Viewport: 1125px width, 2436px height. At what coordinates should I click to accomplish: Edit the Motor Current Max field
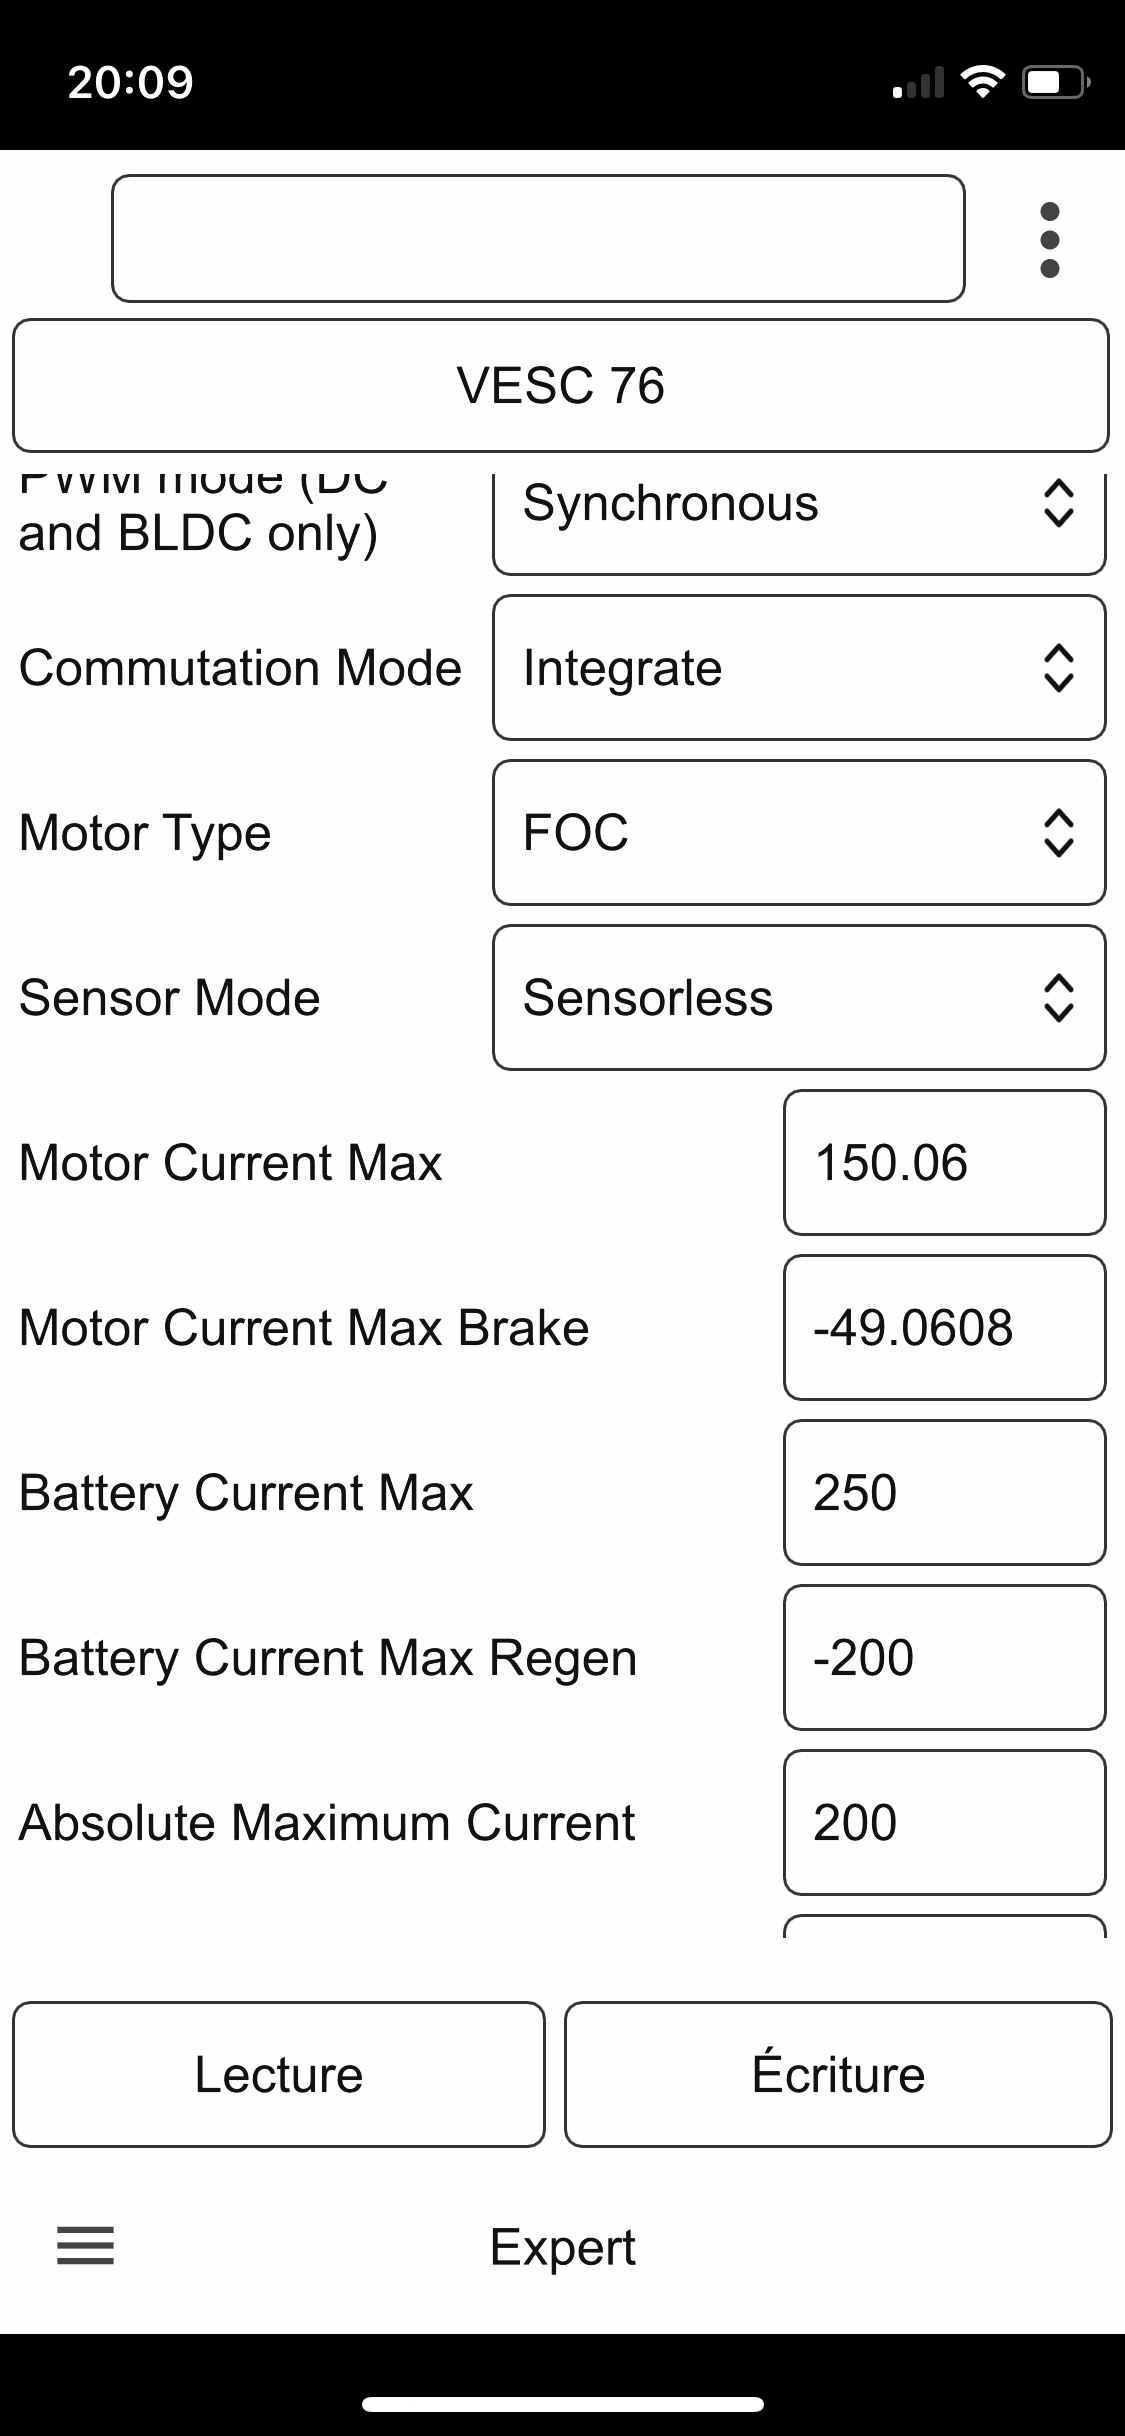tap(944, 1163)
